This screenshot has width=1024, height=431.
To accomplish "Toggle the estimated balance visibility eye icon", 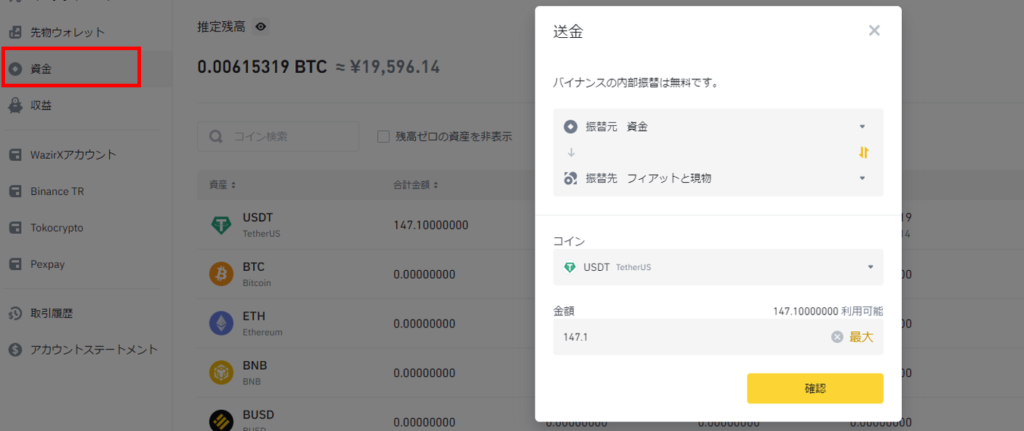I will tap(261, 27).
